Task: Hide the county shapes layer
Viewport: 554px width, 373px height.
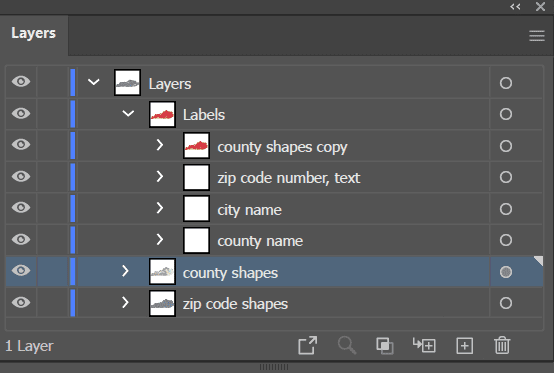Action: click(21, 271)
